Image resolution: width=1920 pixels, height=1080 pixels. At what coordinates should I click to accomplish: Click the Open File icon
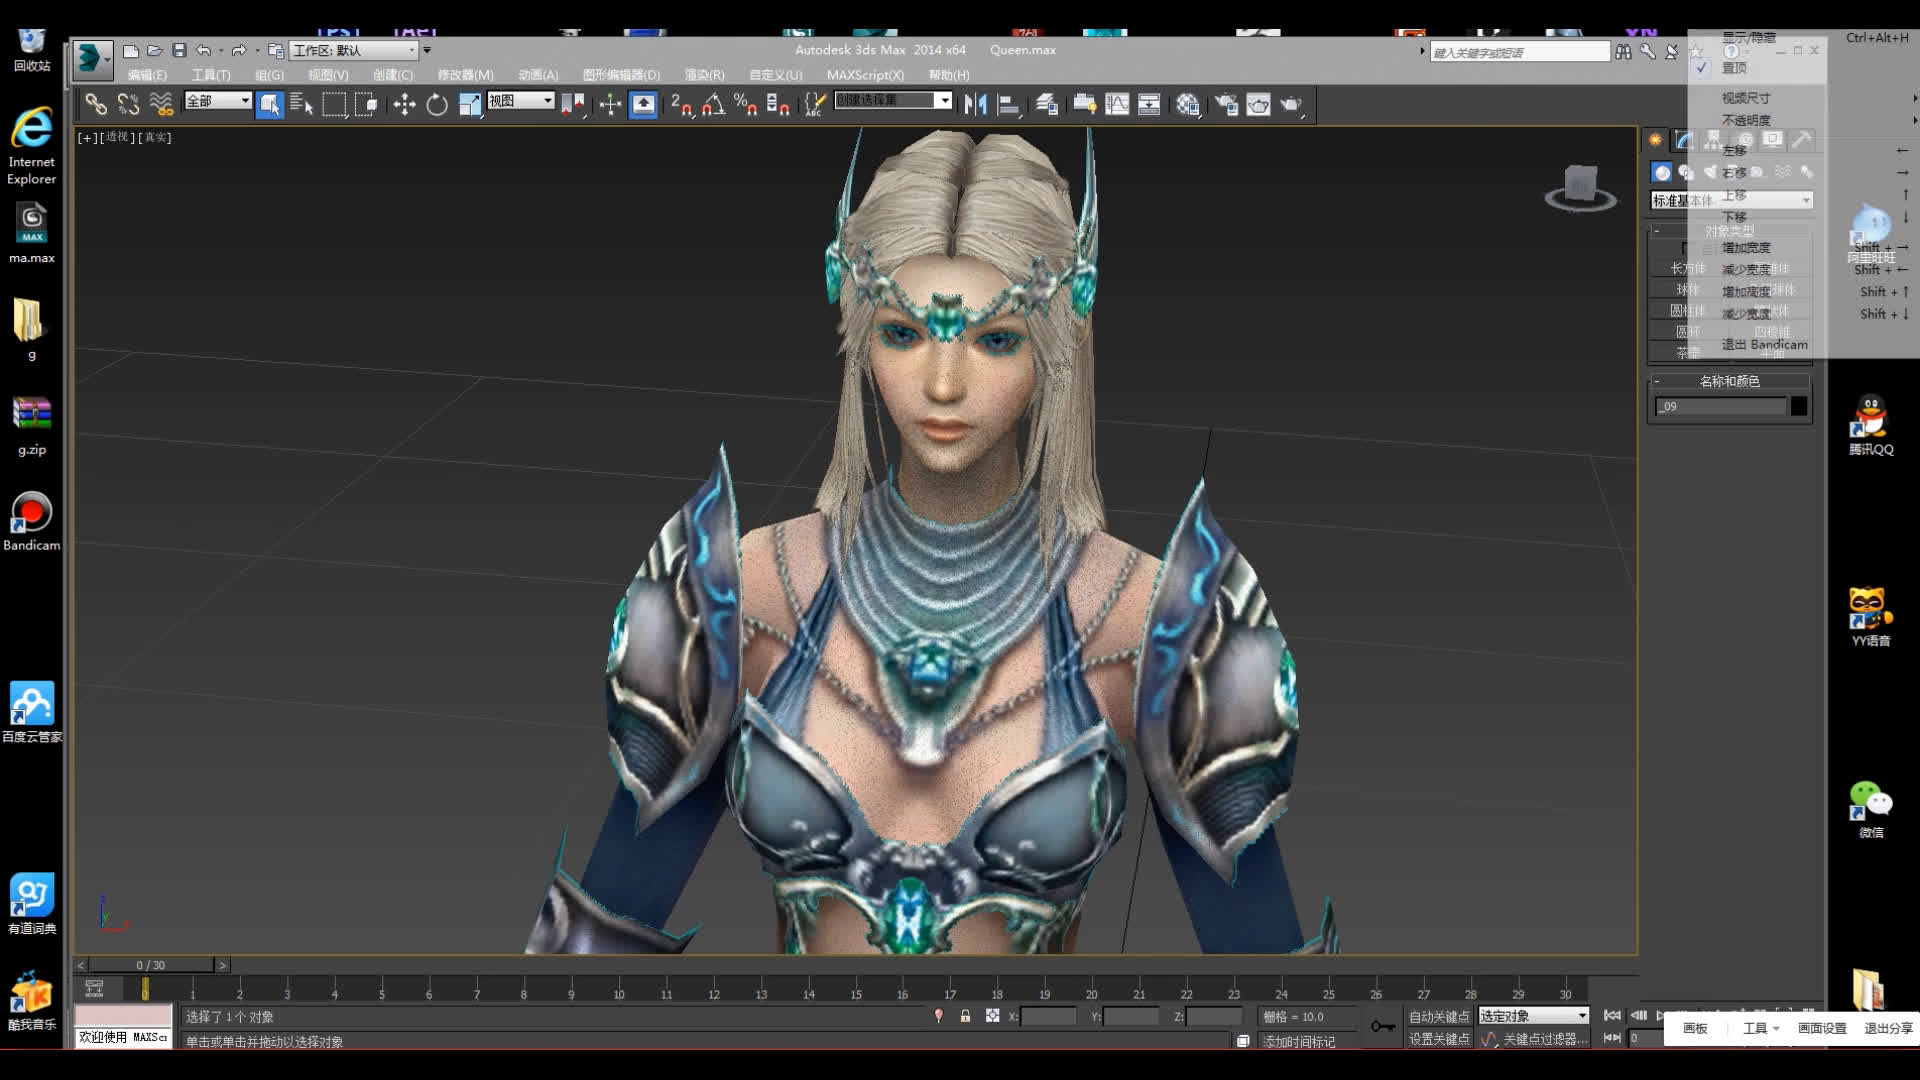(155, 51)
